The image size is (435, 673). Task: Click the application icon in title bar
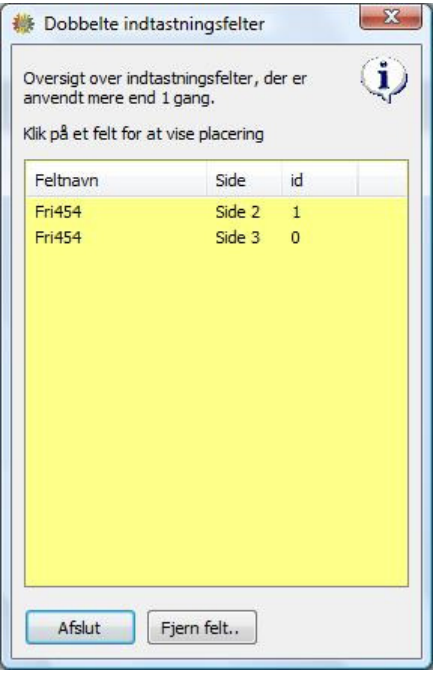coord(23,24)
